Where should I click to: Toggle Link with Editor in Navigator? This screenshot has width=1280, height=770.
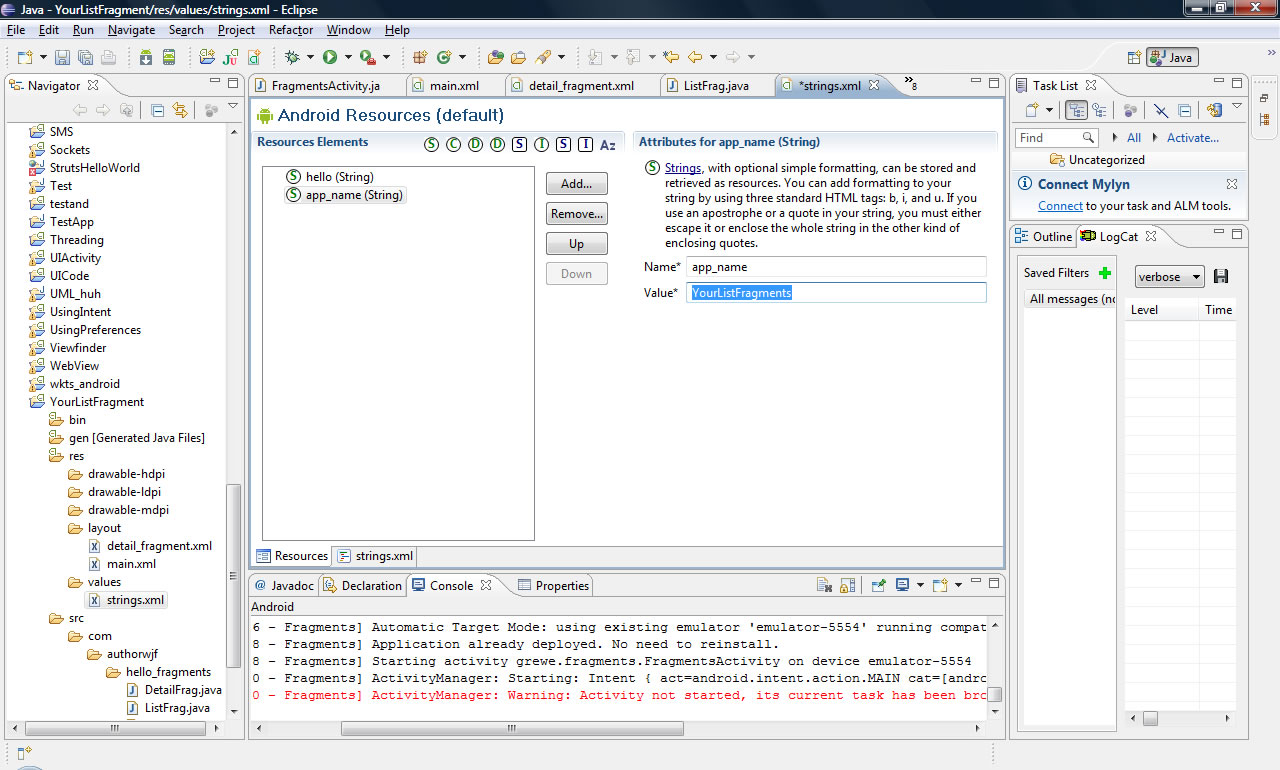pos(180,111)
